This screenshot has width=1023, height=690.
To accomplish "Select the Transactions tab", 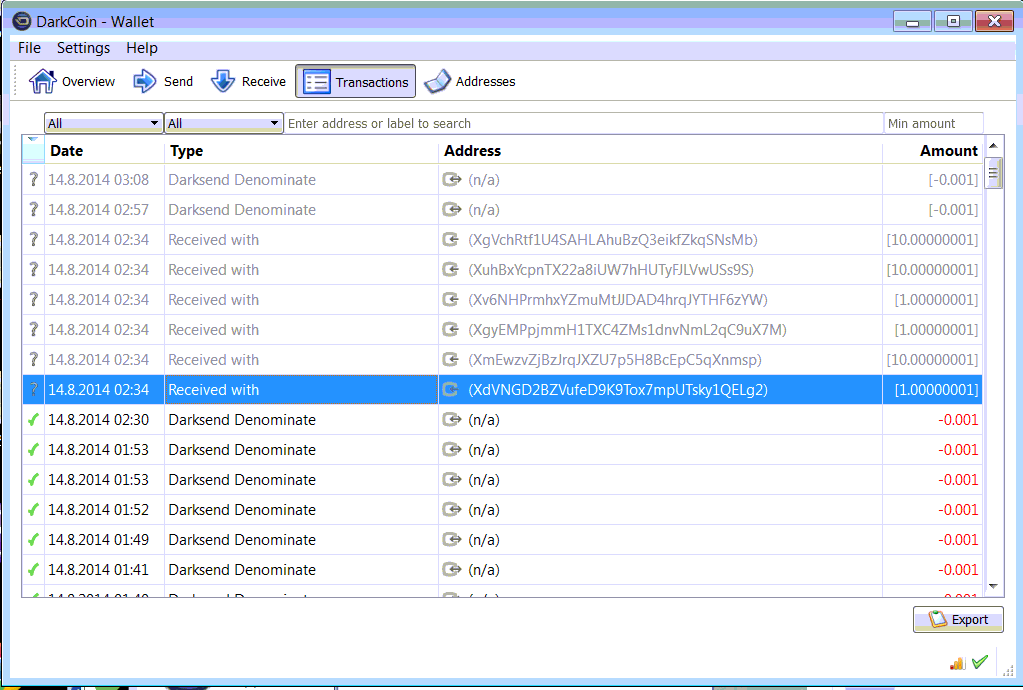I will click(356, 82).
